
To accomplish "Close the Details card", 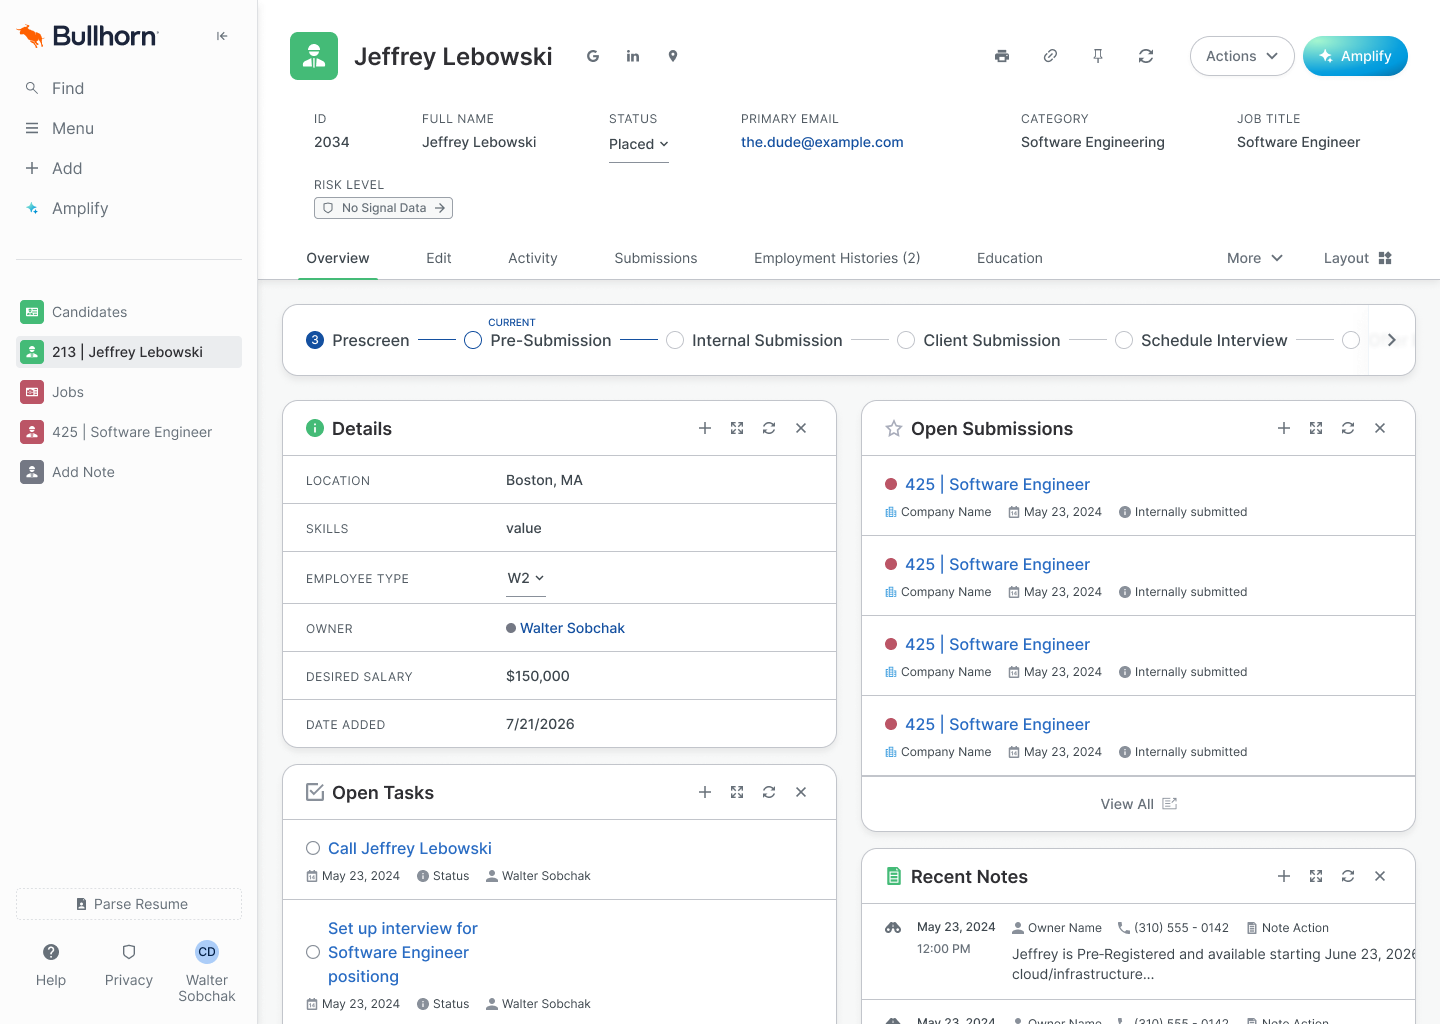I will [801, 428].
